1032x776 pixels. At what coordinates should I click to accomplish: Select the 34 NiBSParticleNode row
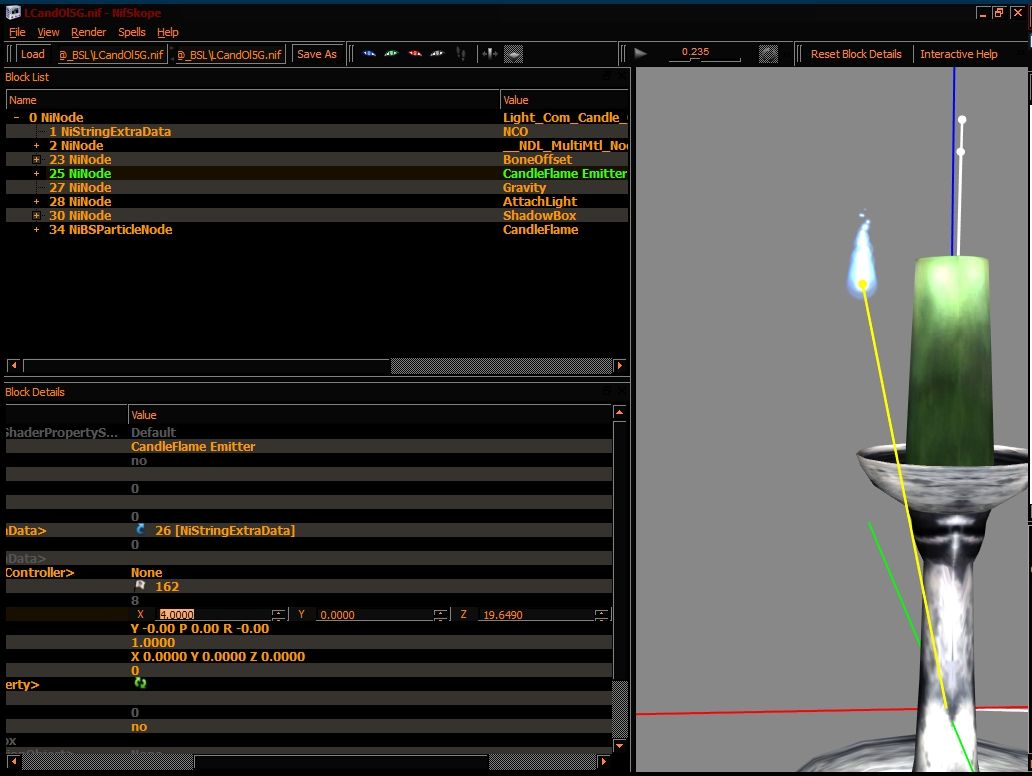(x=316, y=230)
